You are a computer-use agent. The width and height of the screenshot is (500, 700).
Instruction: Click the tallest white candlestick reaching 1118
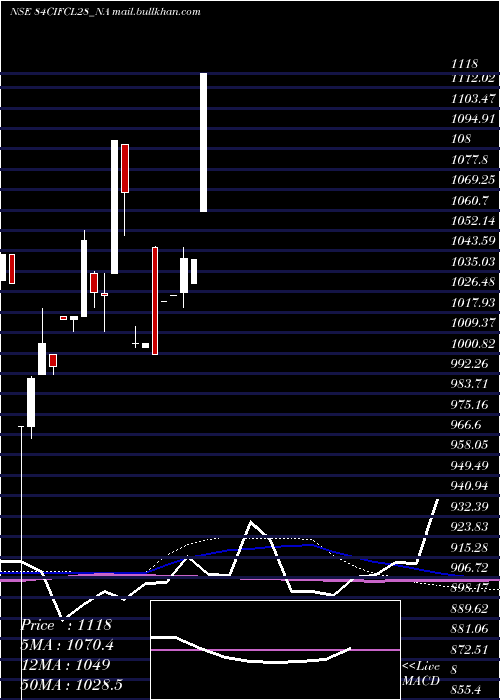(203, 142)
